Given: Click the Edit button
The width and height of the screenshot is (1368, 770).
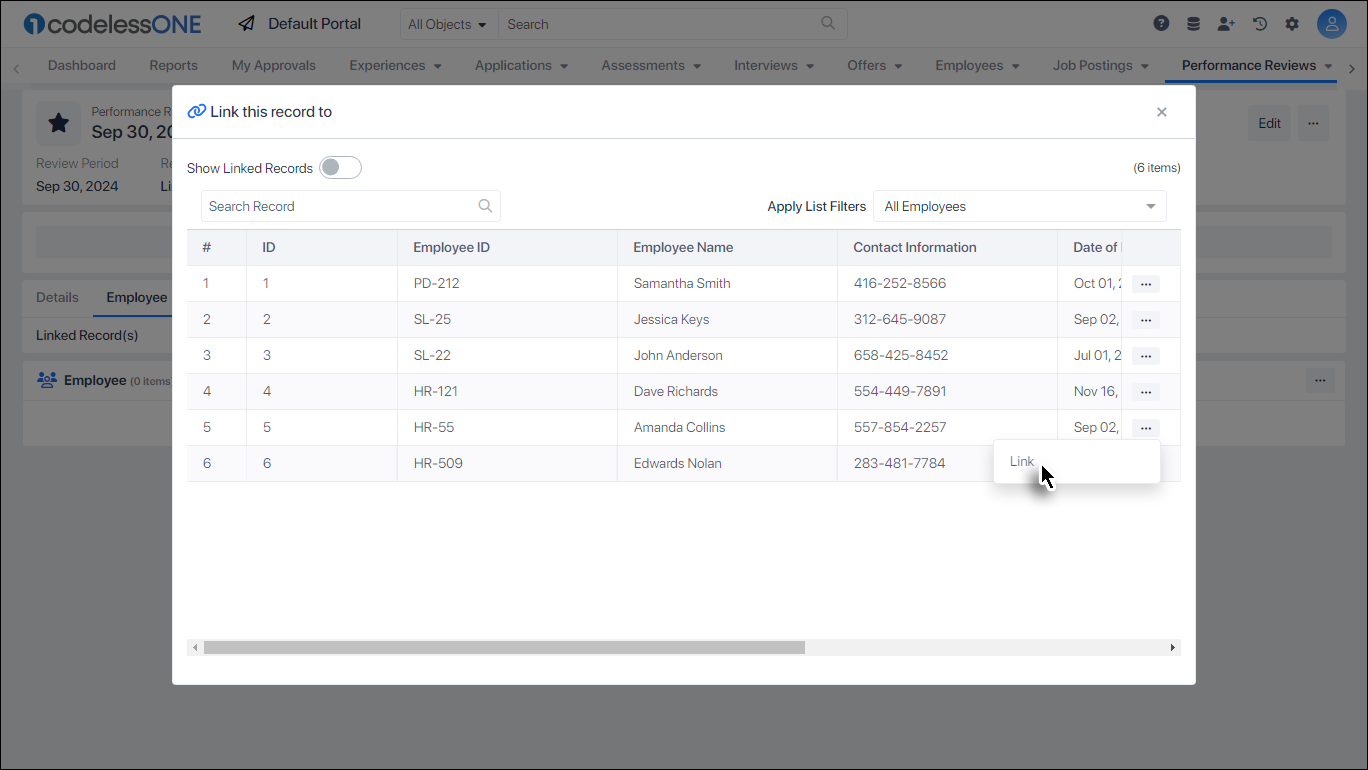Looking at the screenshot, I should point(1268,122).
